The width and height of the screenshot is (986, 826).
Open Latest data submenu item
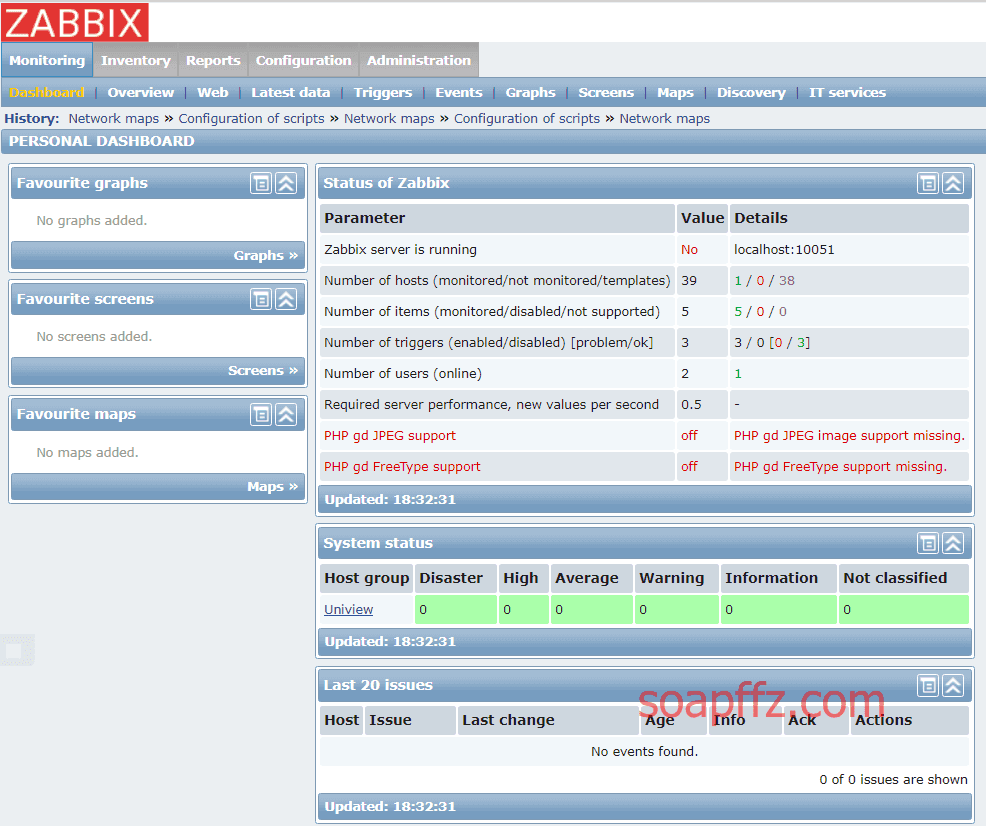pyautogui.click(x=291, y=92)
